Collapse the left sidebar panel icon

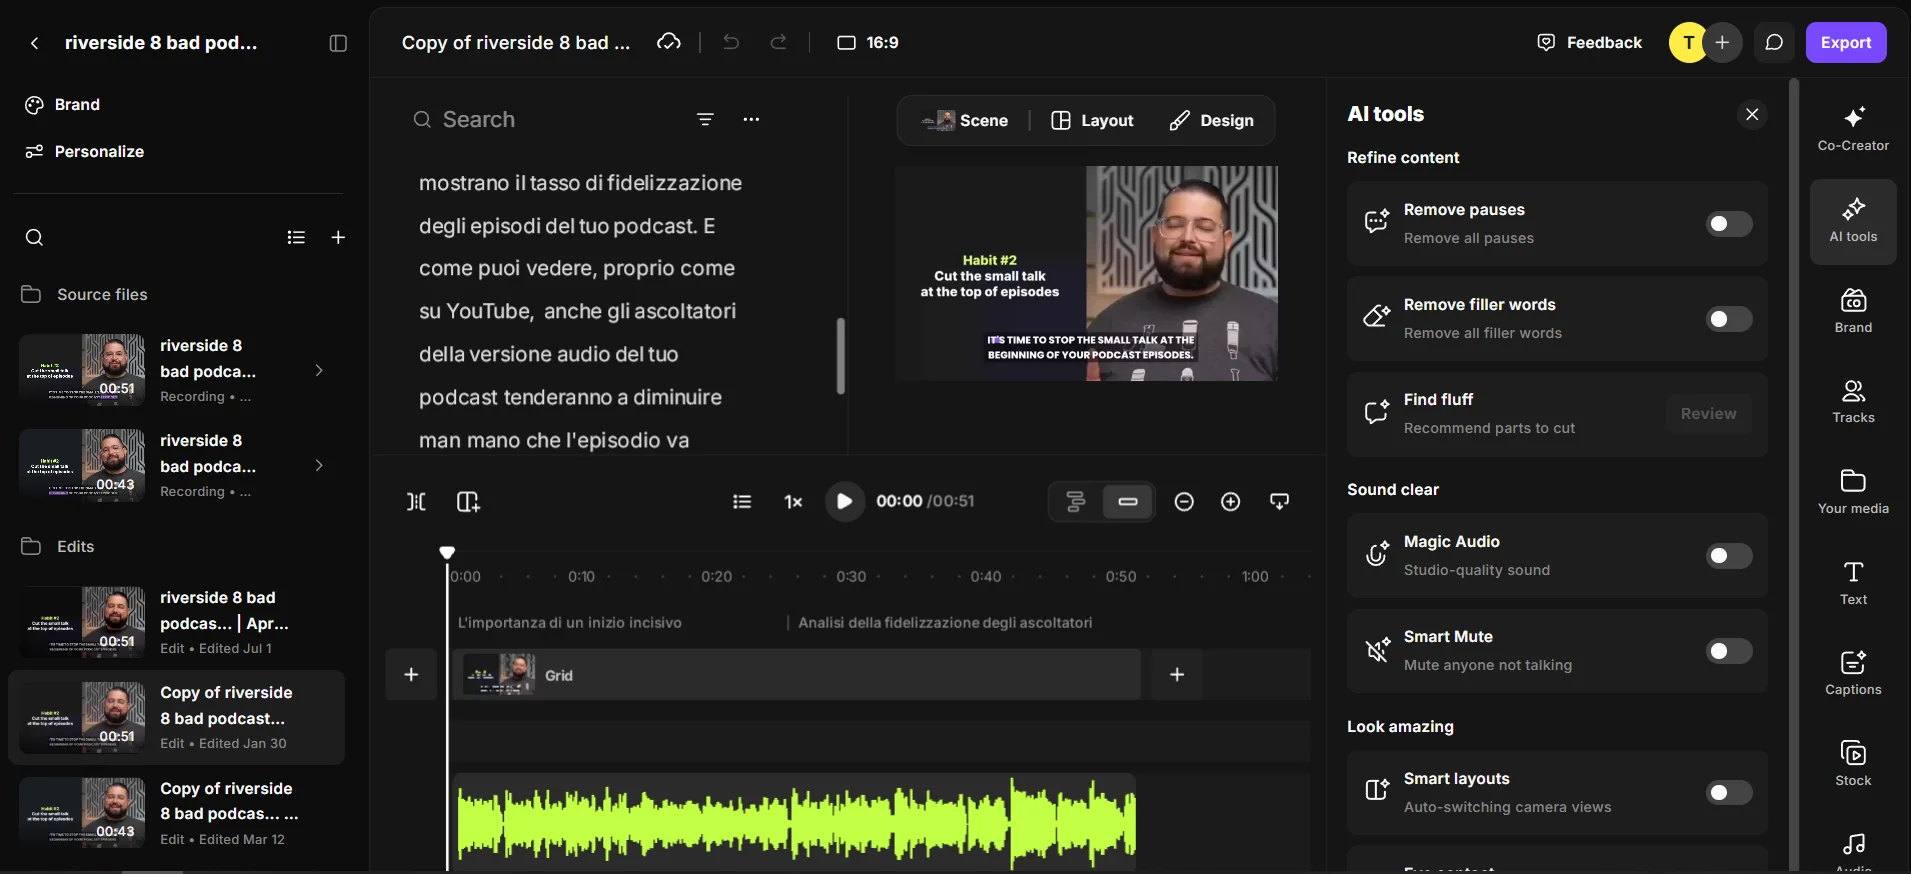[x=338, y=43]
